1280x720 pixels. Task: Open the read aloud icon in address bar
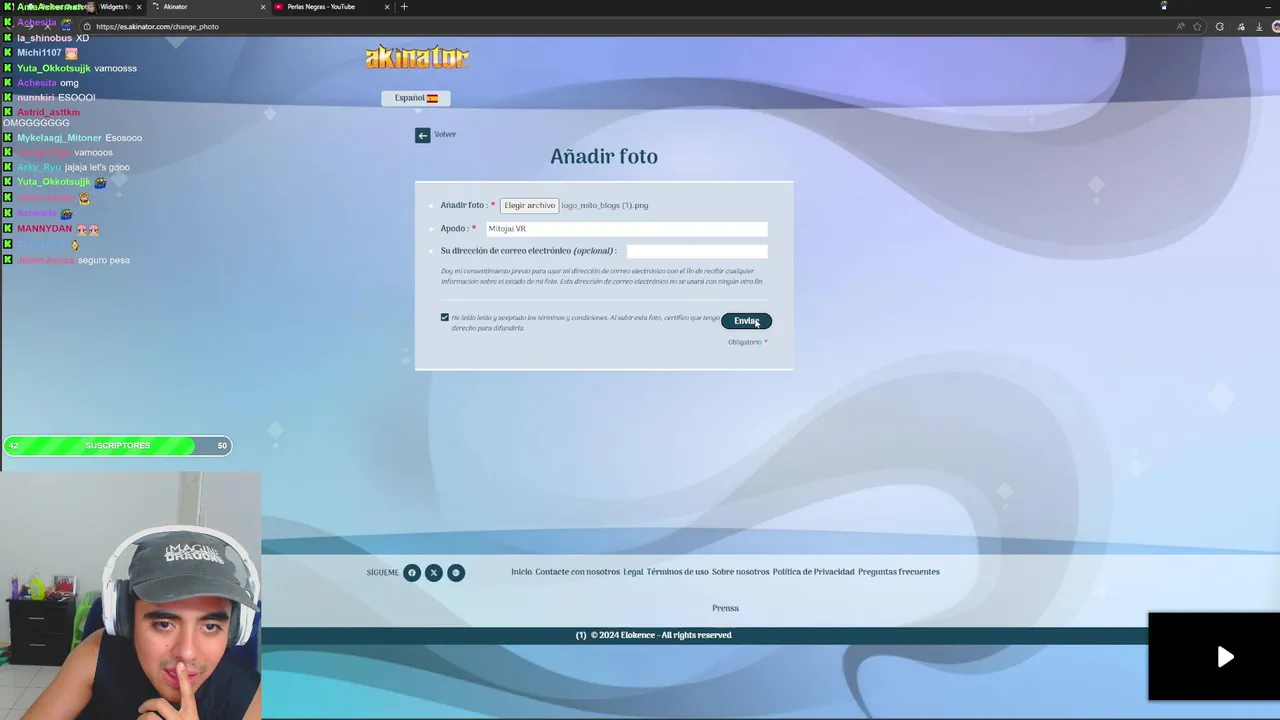(x=1181, y=27)
